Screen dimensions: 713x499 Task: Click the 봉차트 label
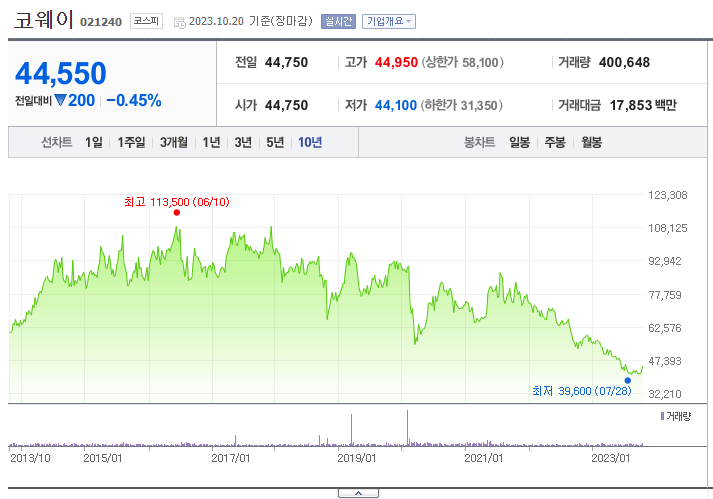point(479,142)
